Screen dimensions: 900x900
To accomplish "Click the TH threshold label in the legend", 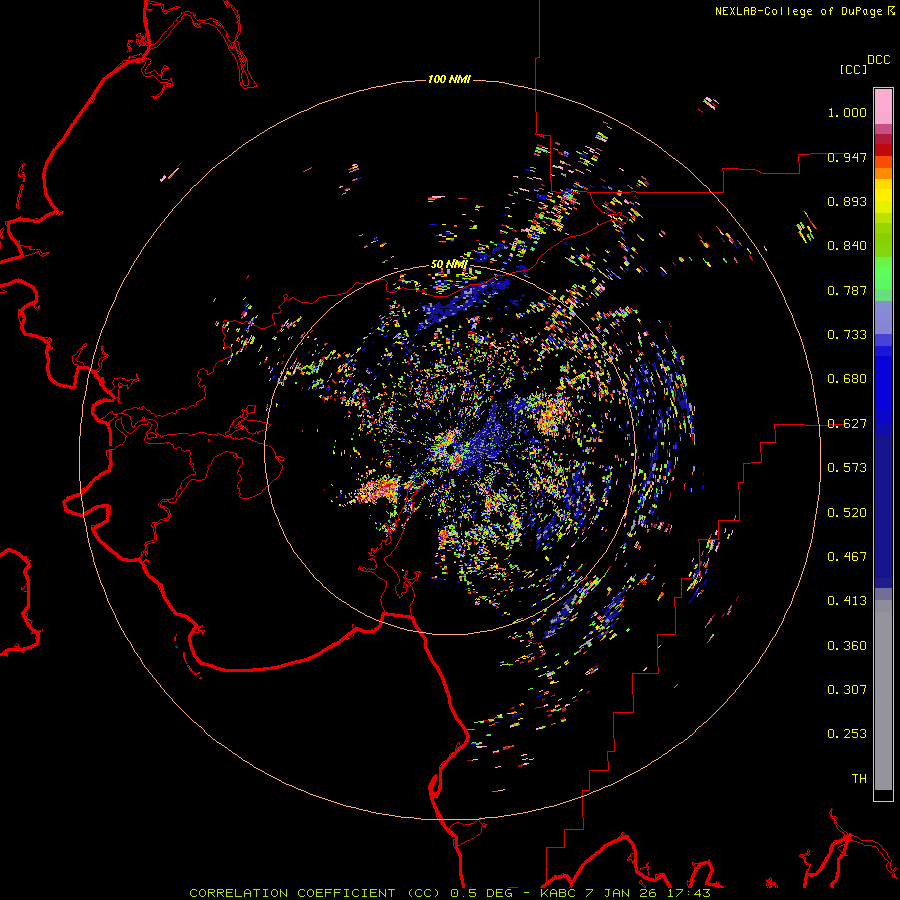I will point(859,779).
